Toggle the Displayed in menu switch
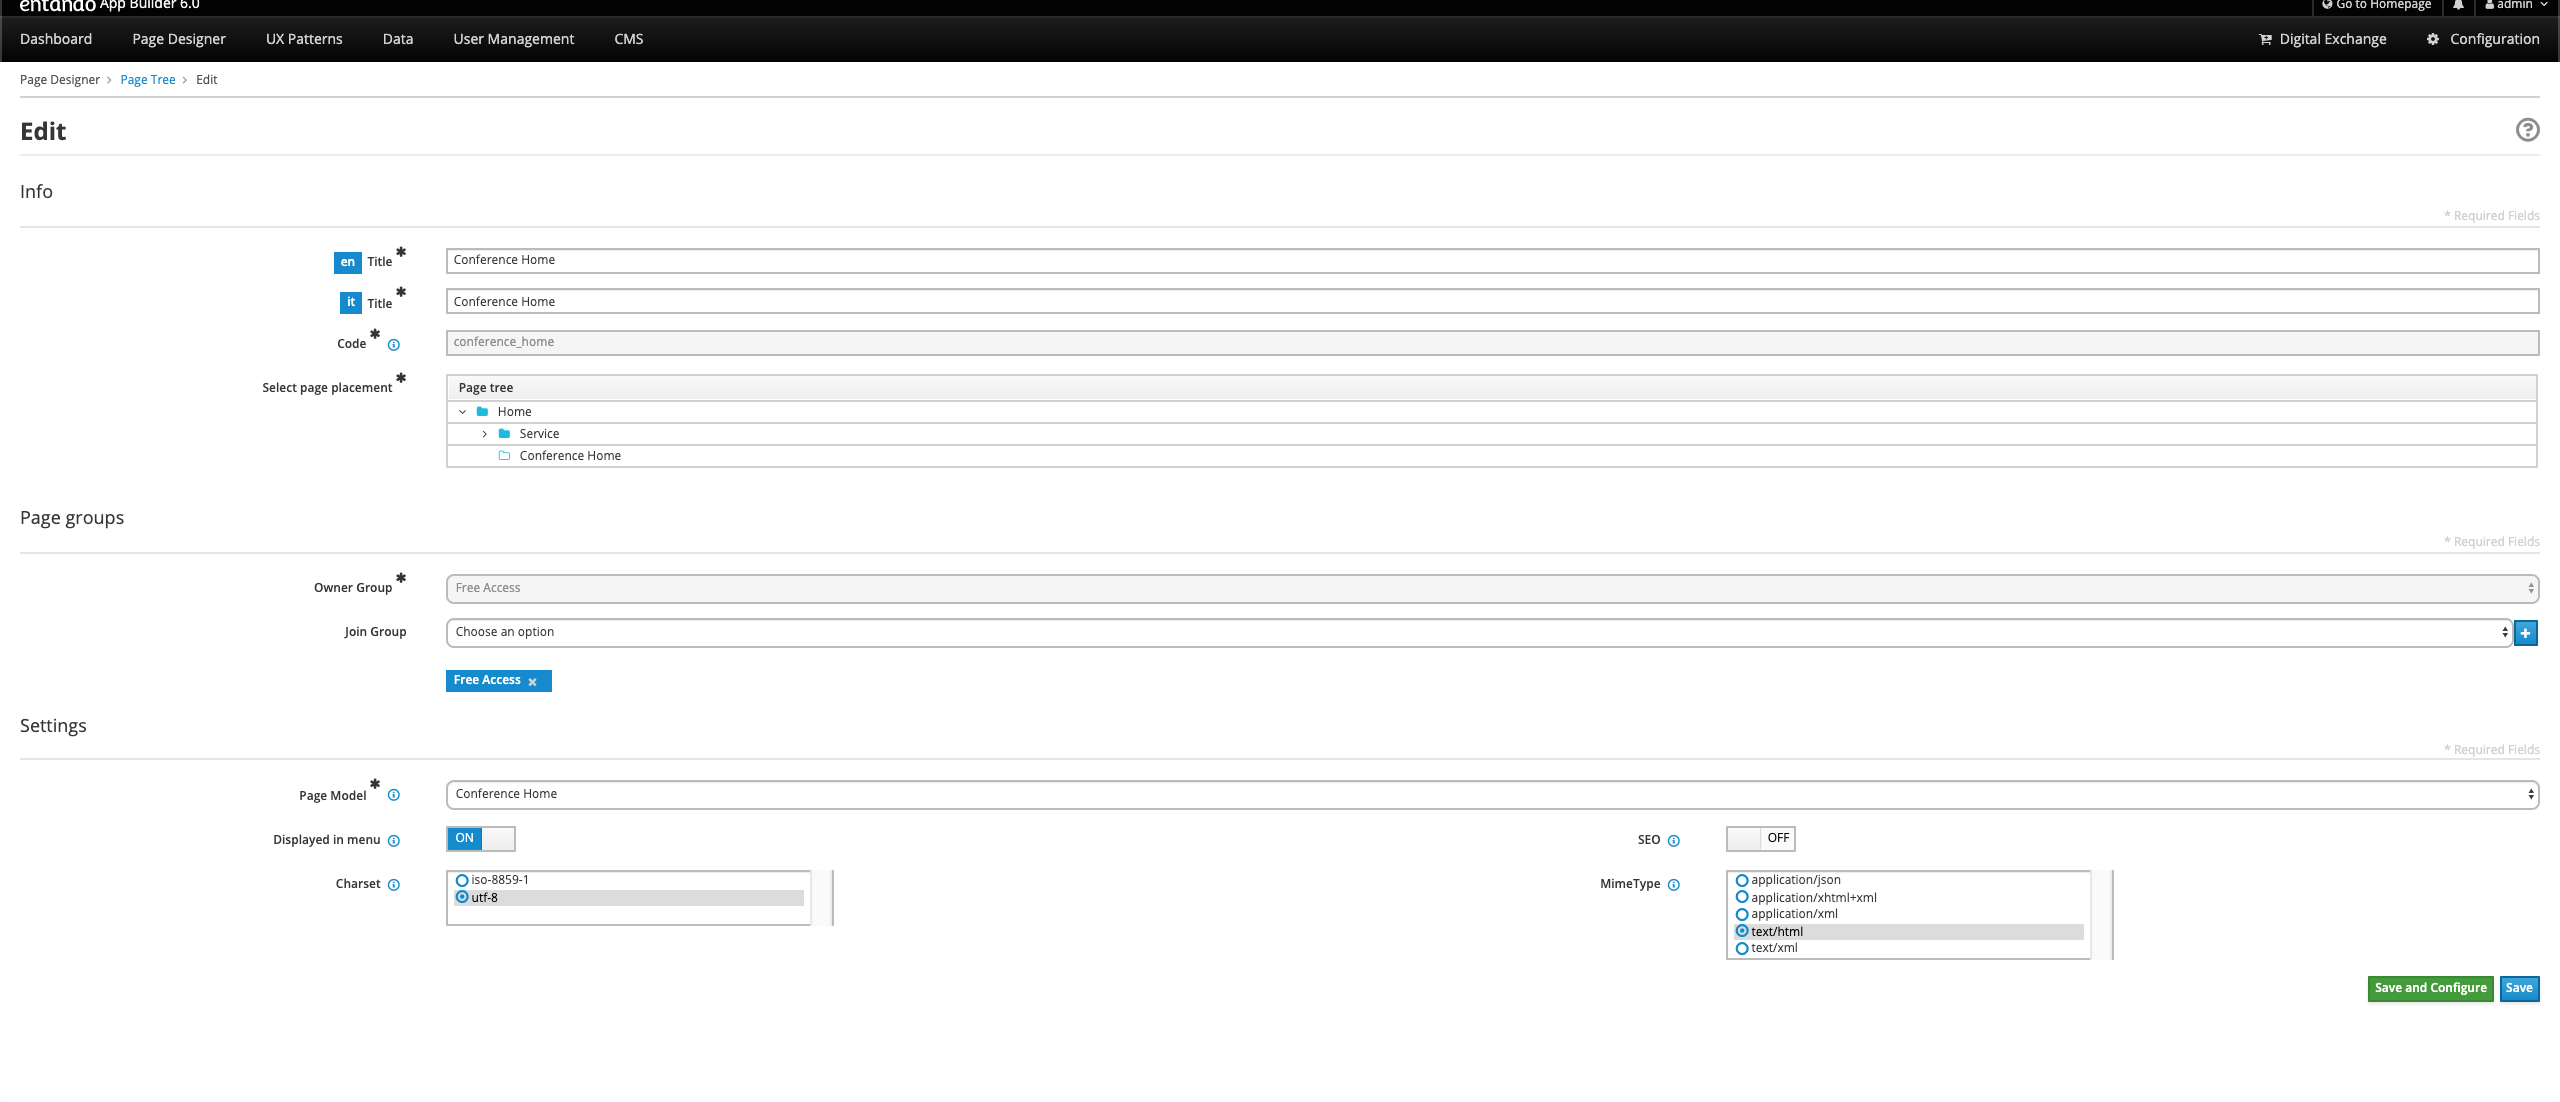The image size is (2560, 1102). click(x=481, y=839)
